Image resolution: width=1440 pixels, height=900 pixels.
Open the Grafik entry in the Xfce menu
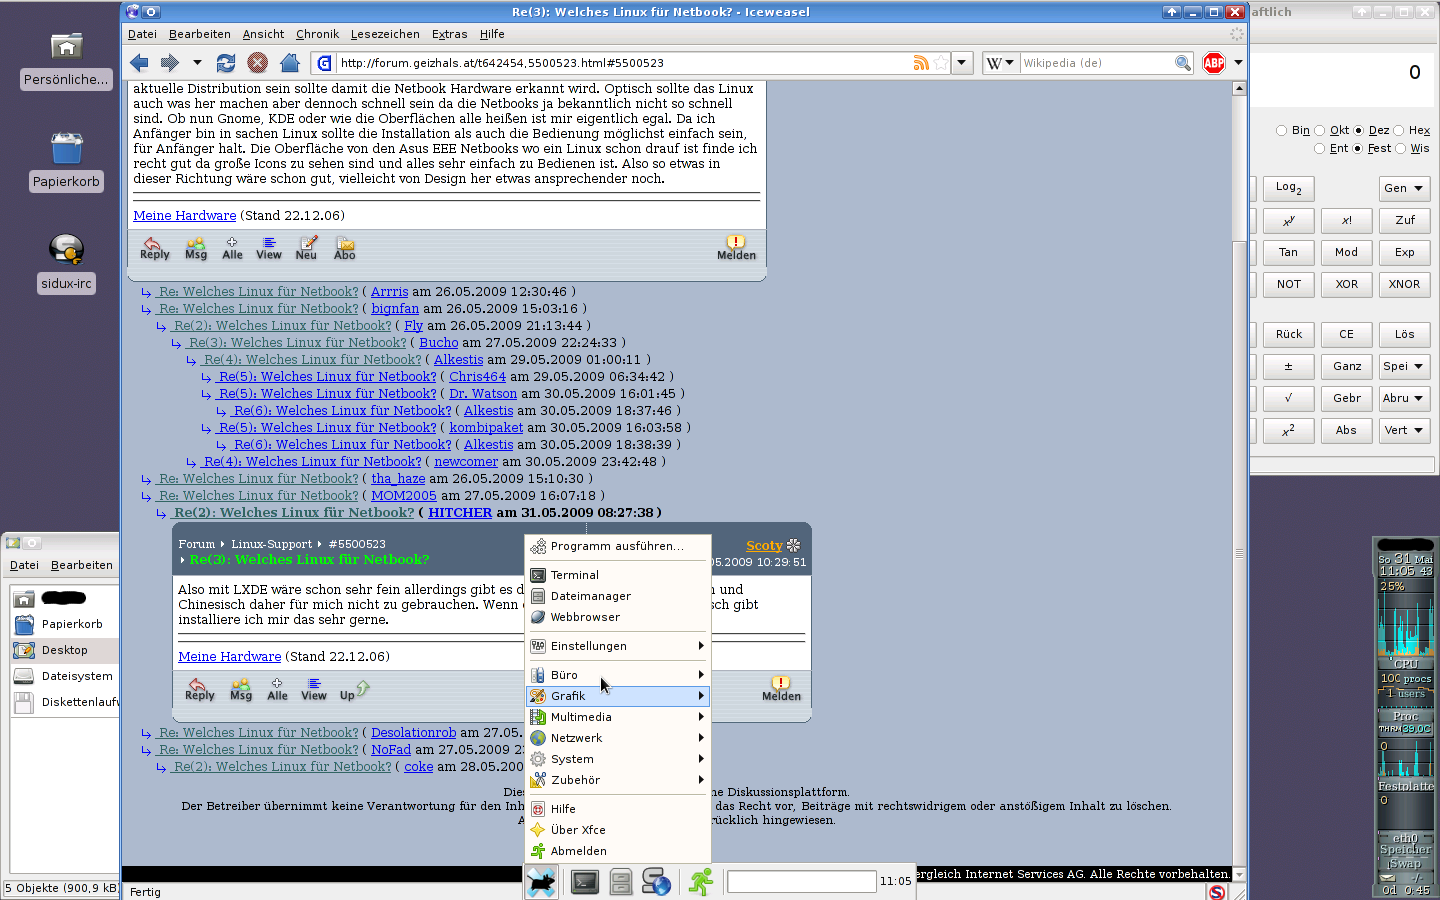618,696
